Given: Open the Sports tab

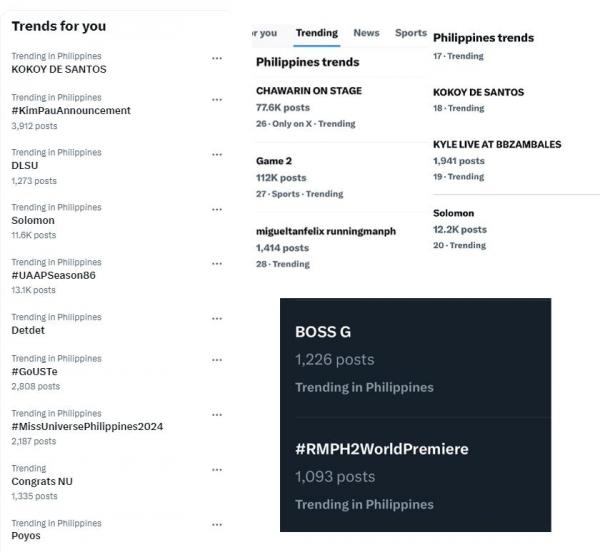Looking at the screenshot, I should (410, 33).
